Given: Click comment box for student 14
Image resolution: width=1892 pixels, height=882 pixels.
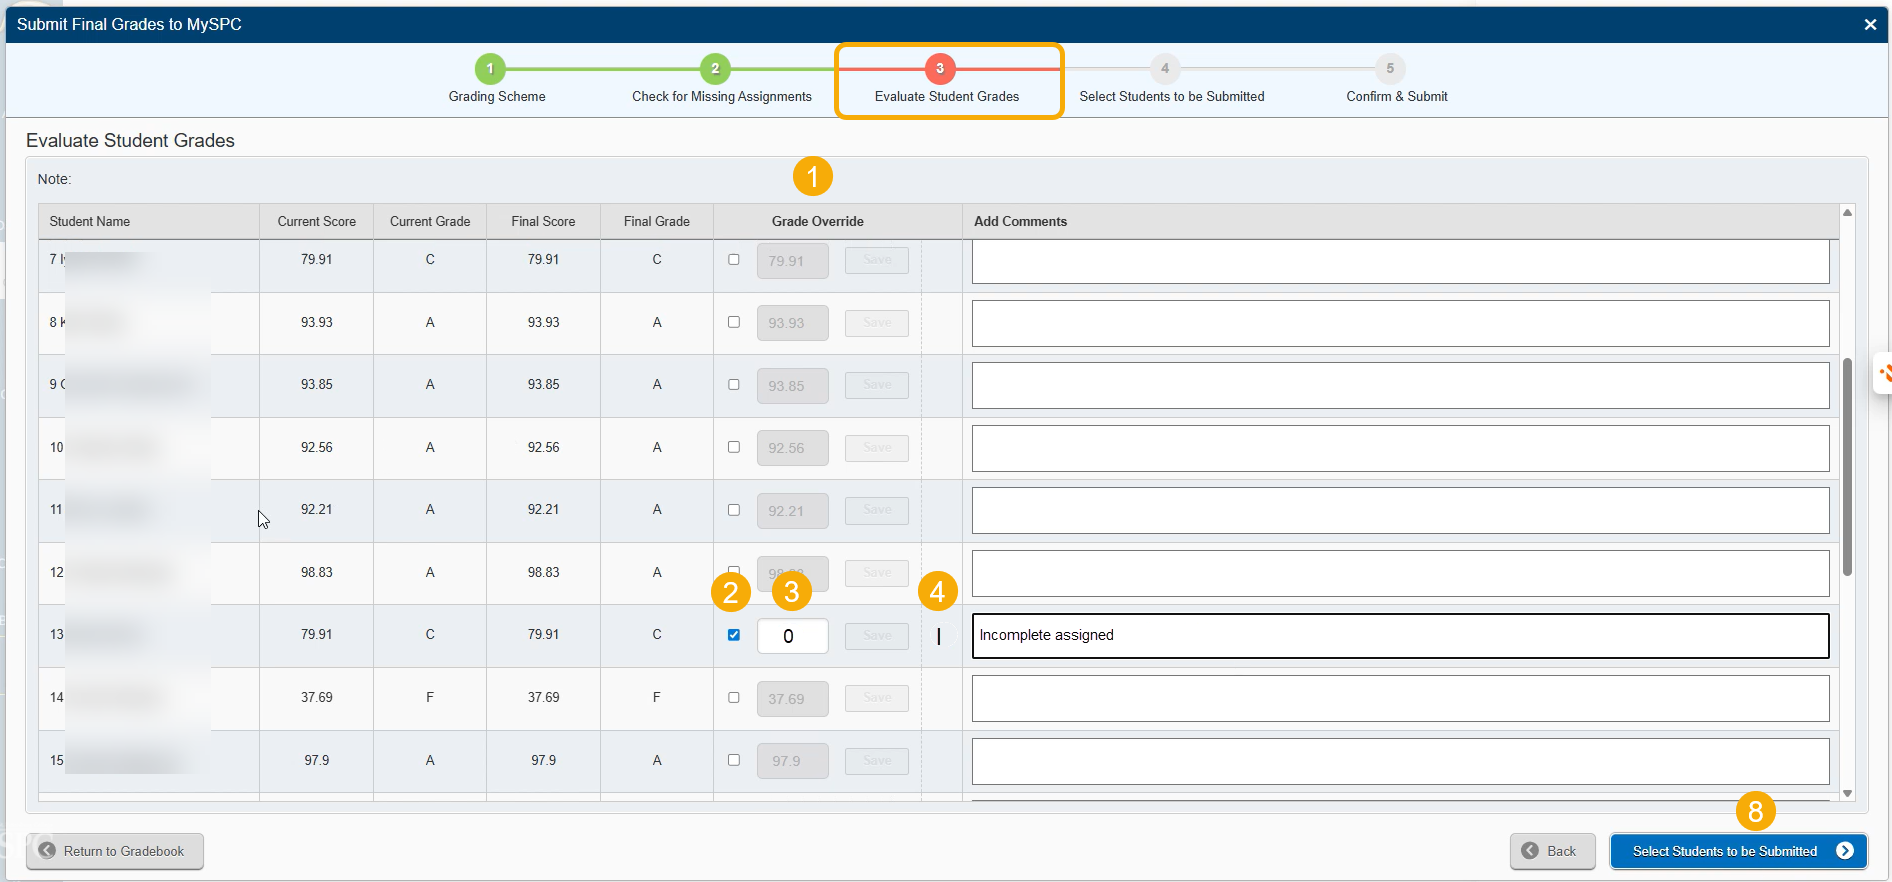Looking at the screenshot, I should [x=1401, y=699].
